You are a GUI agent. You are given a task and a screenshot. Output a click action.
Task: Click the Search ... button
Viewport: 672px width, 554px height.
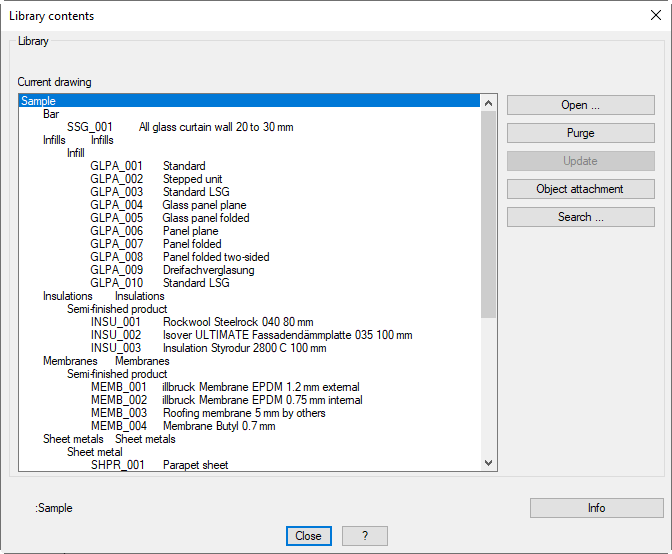pyautogui.click(x=580, y=217)
